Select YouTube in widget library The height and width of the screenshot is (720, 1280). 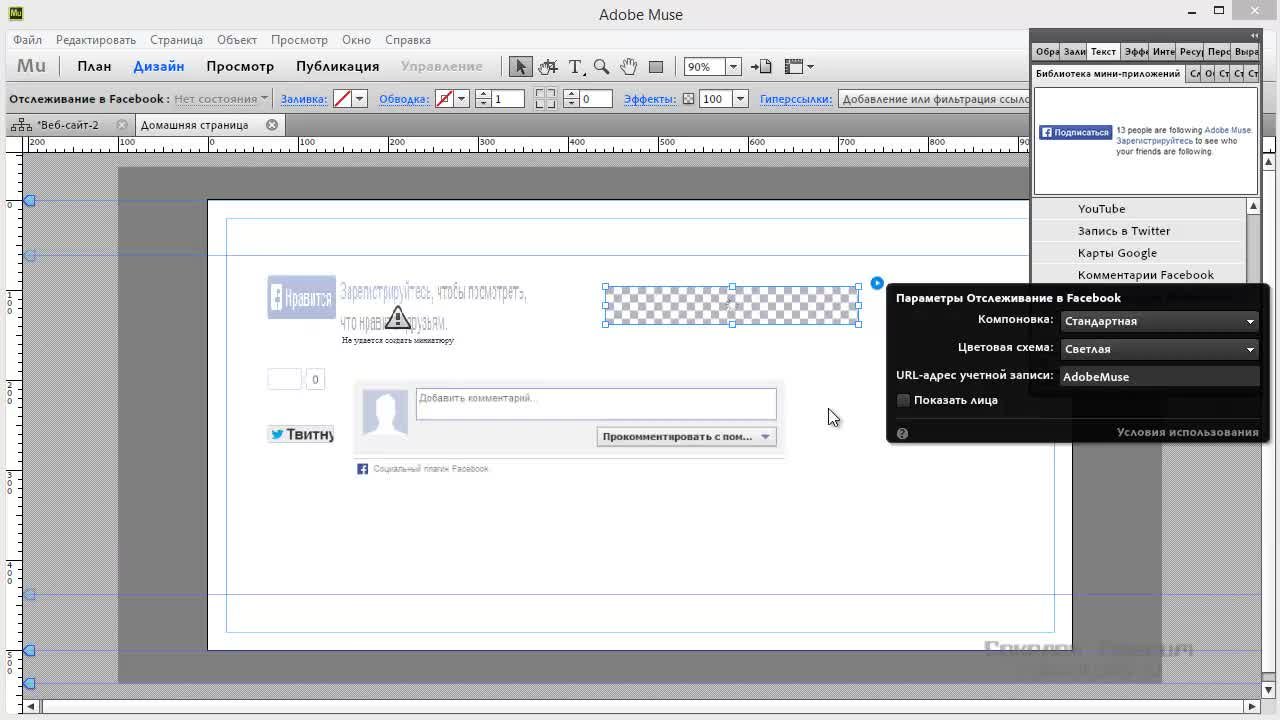point(1139,209)
